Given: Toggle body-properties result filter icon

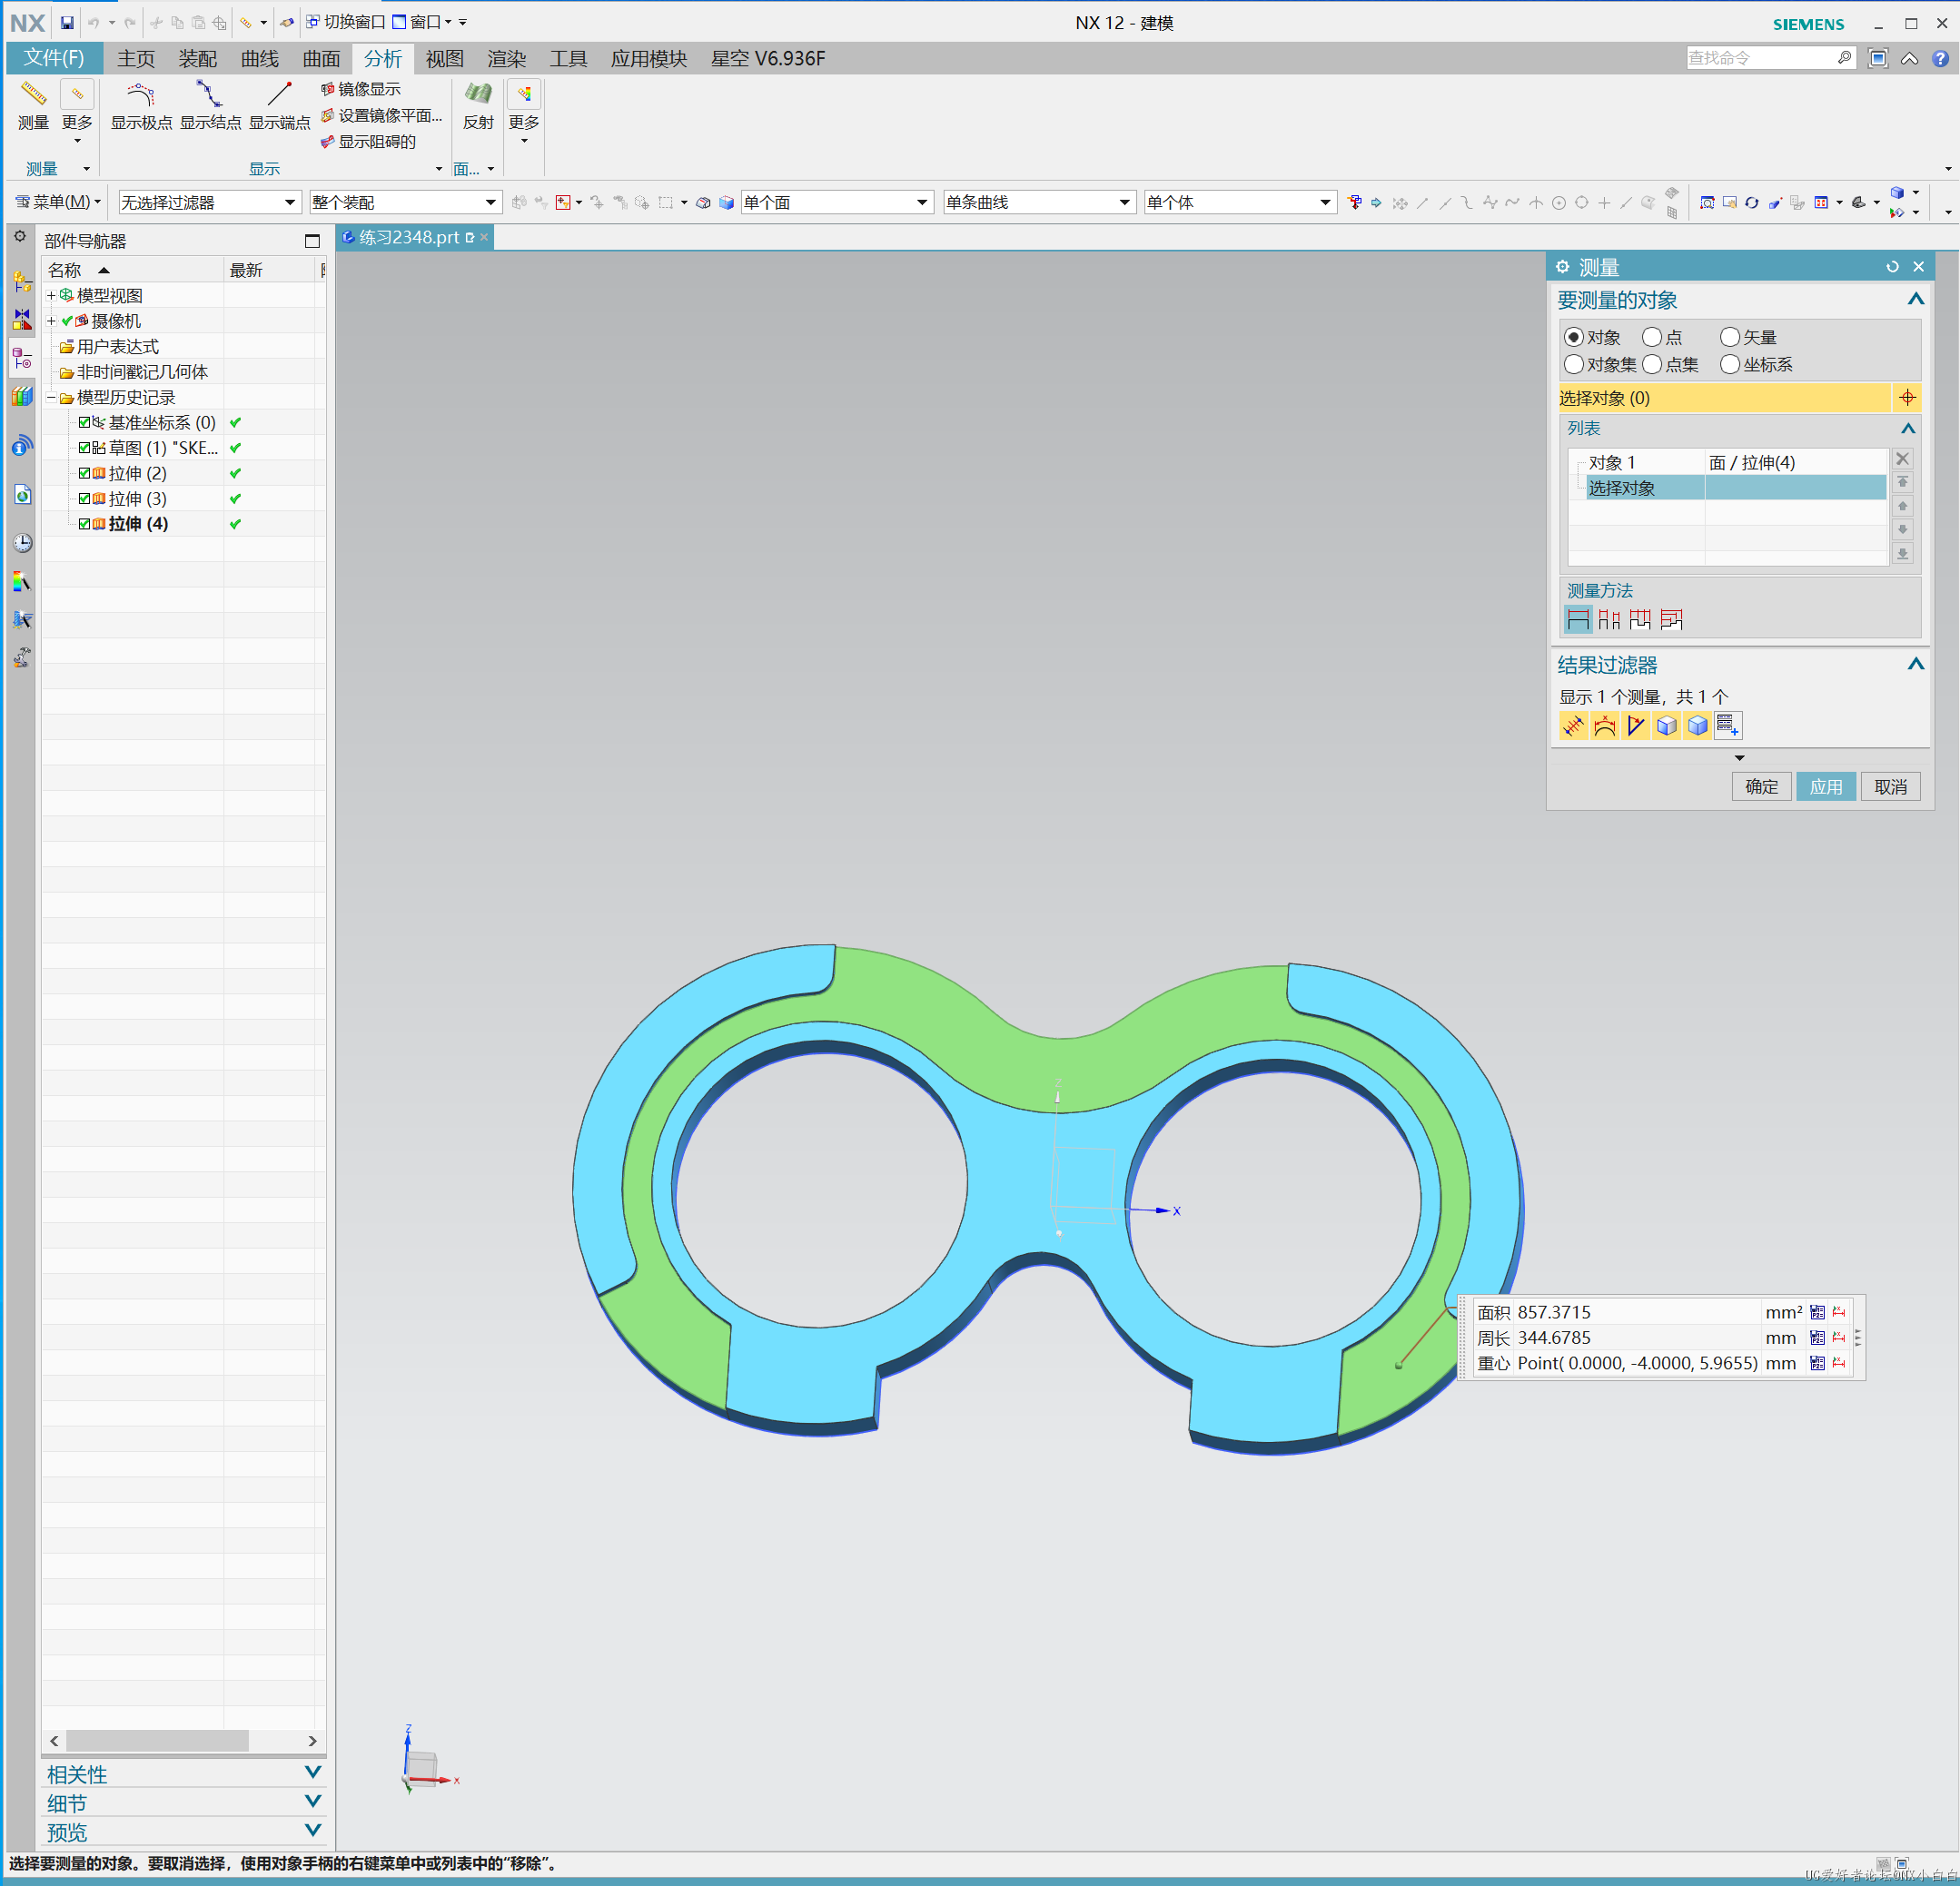Looking at the screenshot, I should 1697,725.
